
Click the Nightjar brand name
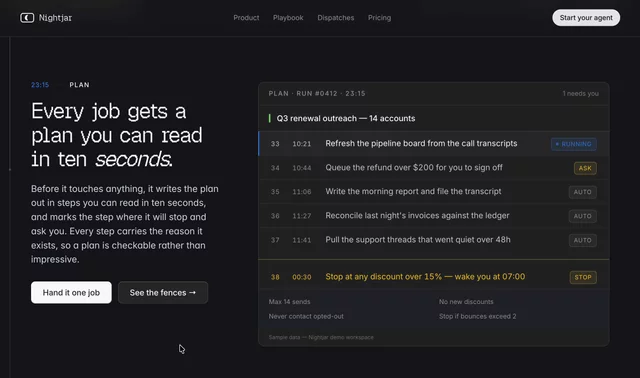click(55, 18)
